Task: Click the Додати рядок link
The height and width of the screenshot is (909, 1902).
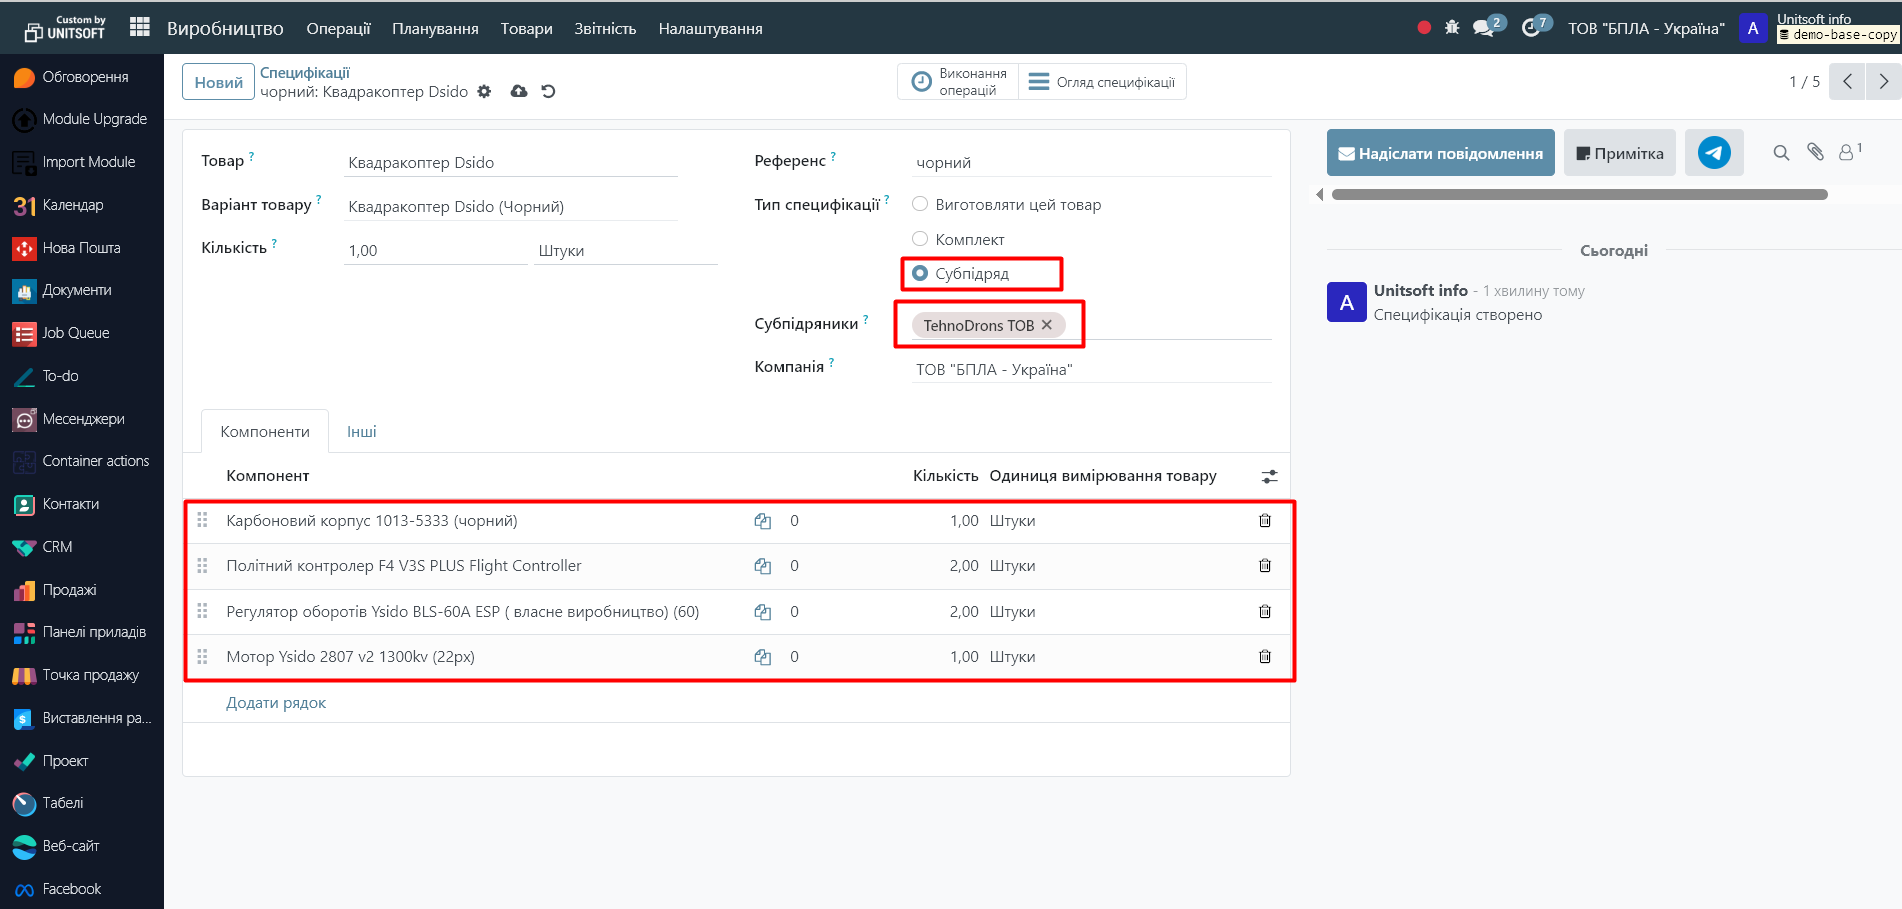Action: point(276,703)
